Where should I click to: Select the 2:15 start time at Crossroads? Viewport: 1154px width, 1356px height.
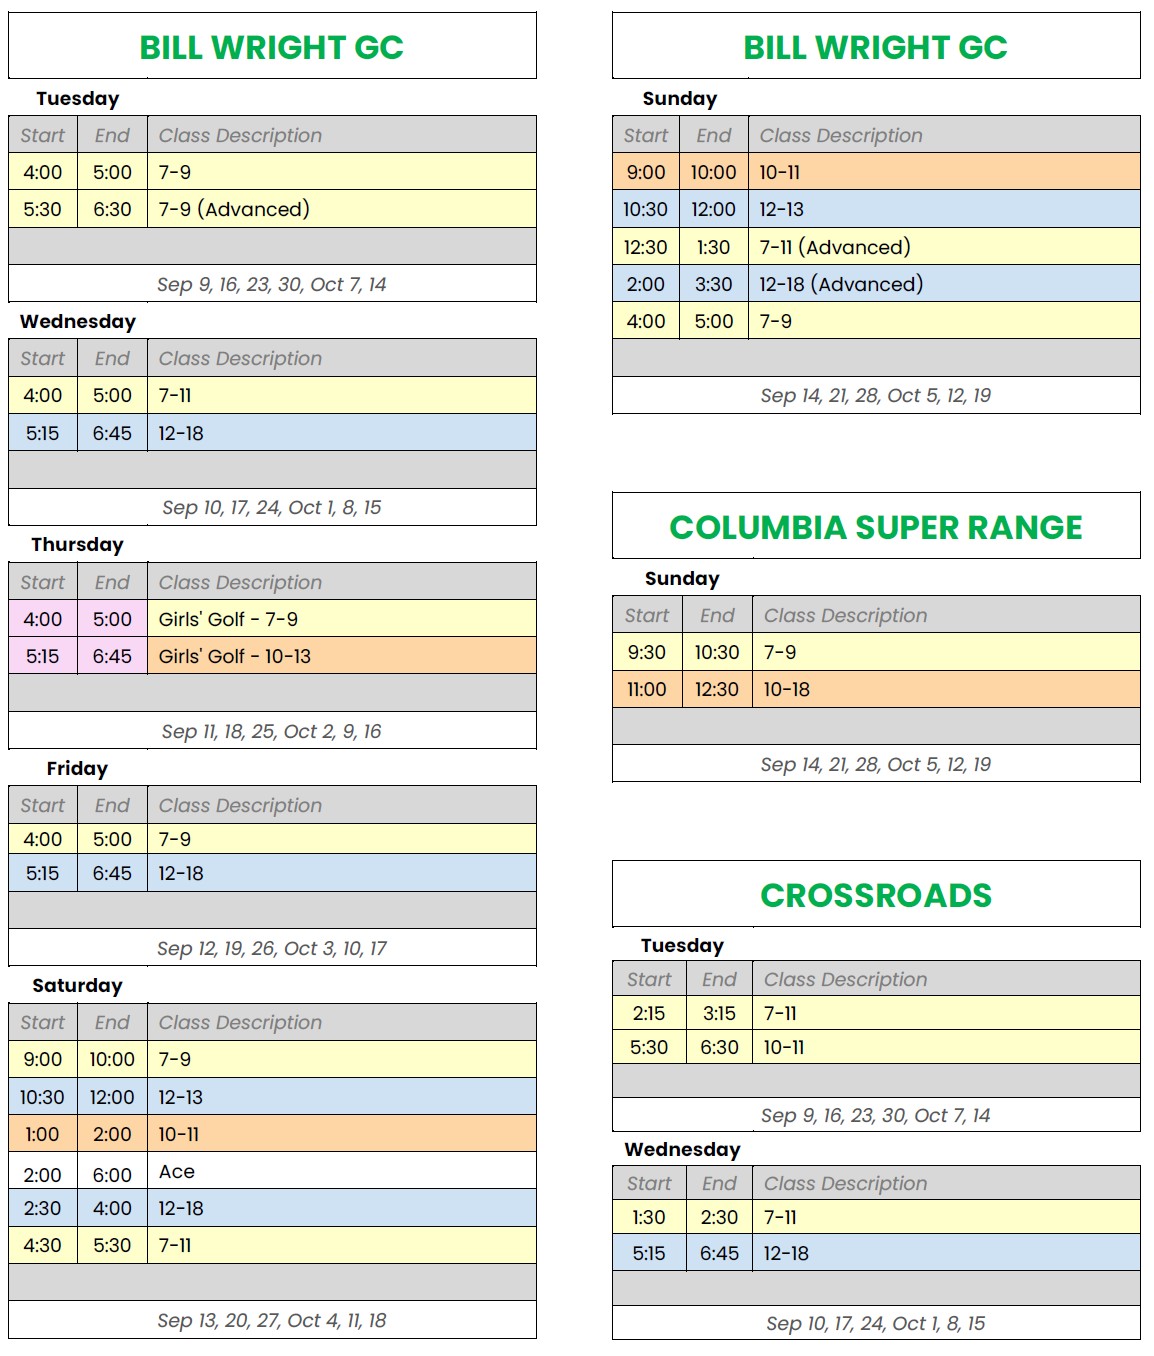pos(648,1013)
